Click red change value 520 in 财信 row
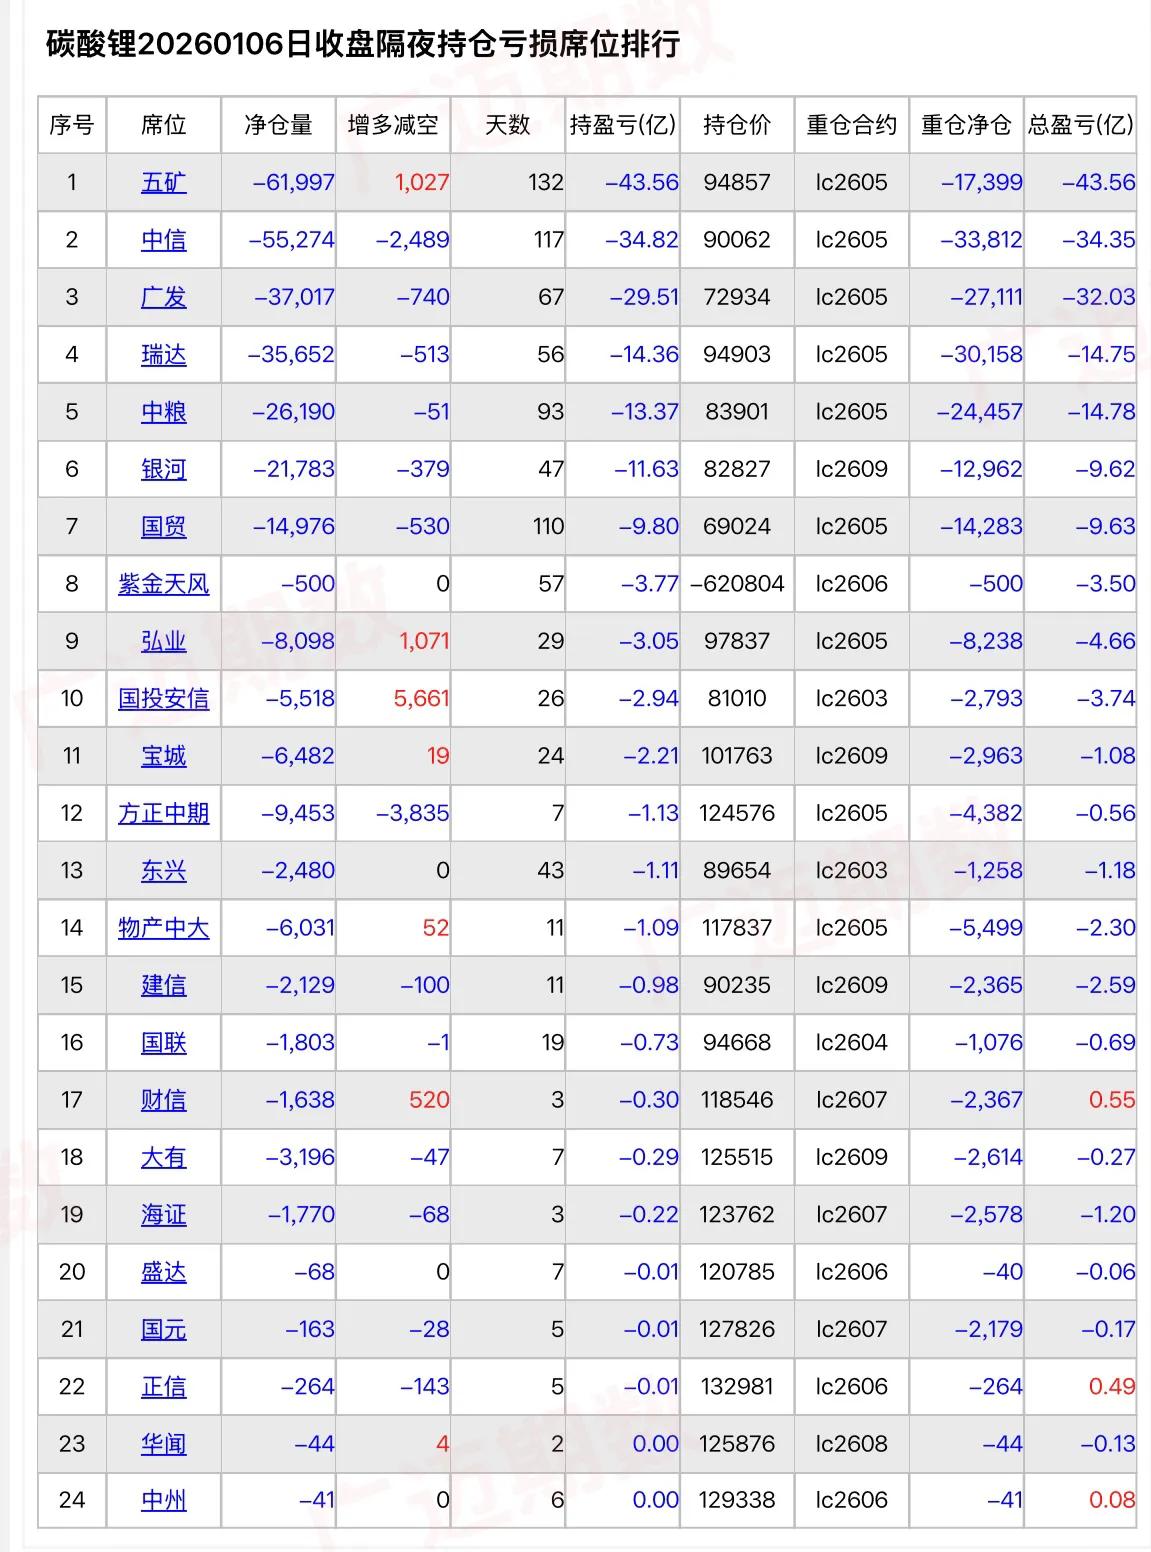This screenshot has height=1552, width=1151. click(x=429, y=1100)
